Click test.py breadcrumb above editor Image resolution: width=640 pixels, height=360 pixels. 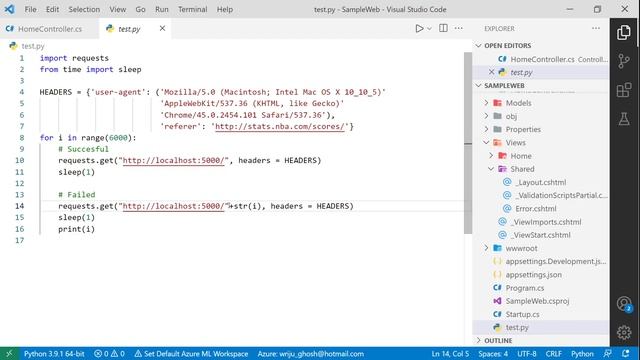point(33,46)
